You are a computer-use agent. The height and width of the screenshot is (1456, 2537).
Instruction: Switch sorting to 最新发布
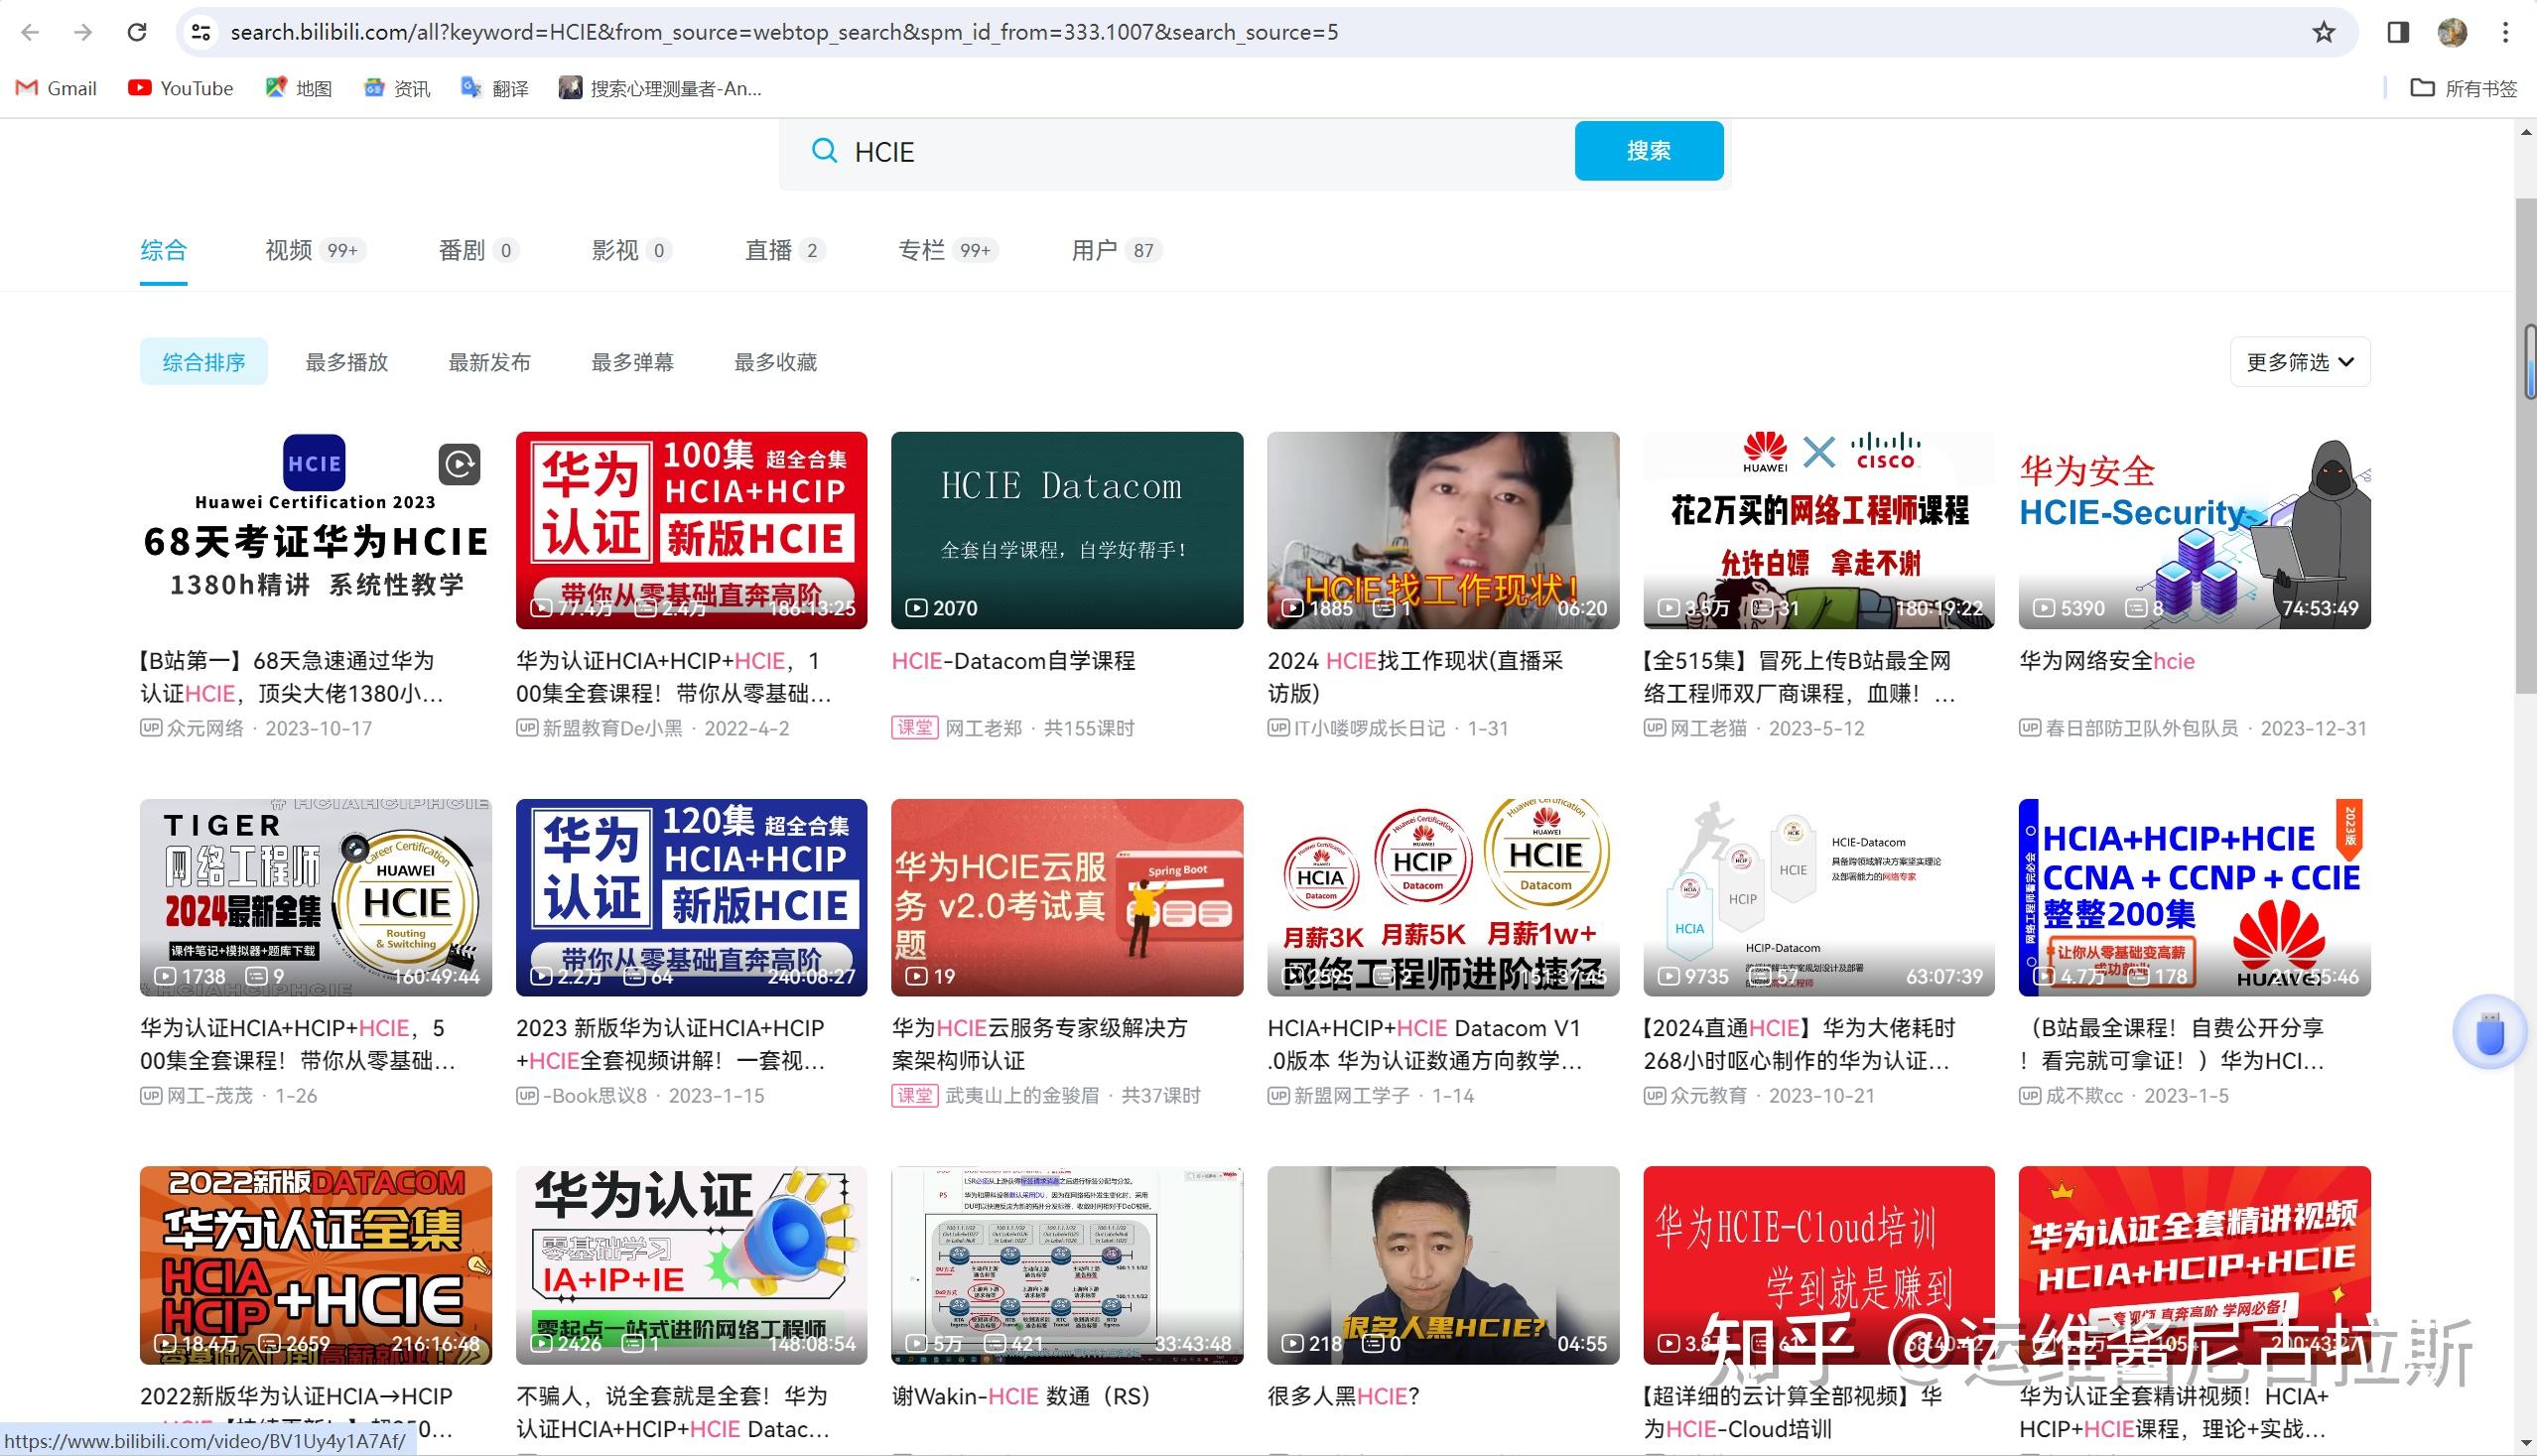tap(489, 362)
